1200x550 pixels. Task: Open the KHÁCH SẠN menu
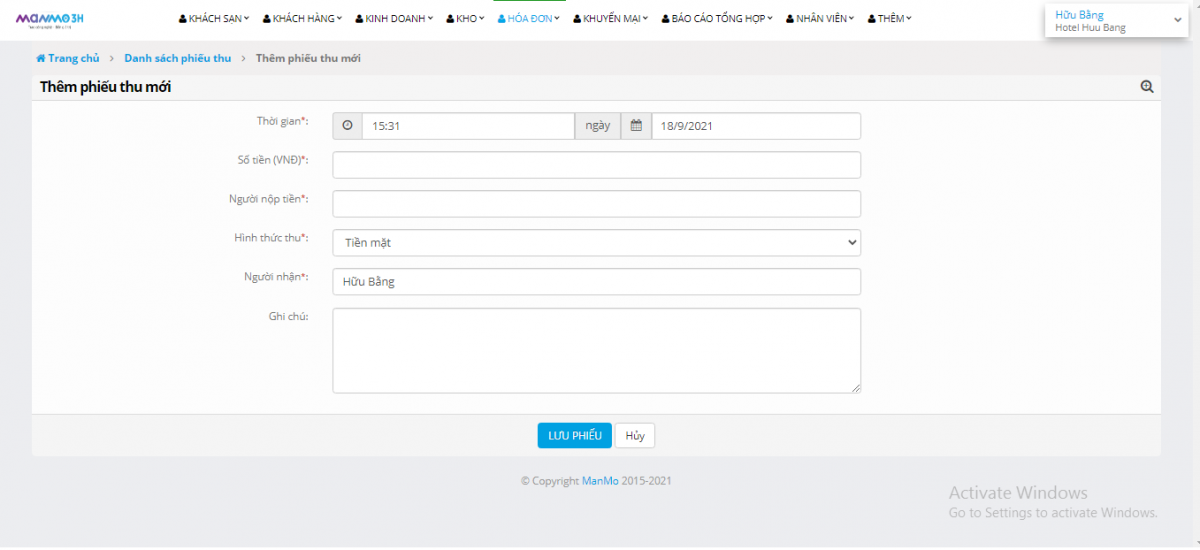tap(214, 19)
